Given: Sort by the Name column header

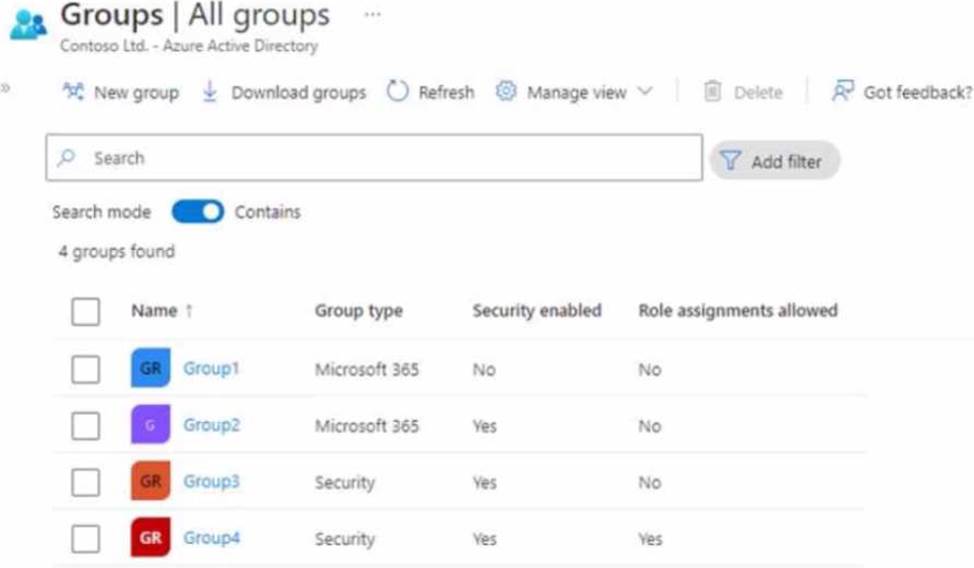Looking at the screenshot, I should (154, 310).
